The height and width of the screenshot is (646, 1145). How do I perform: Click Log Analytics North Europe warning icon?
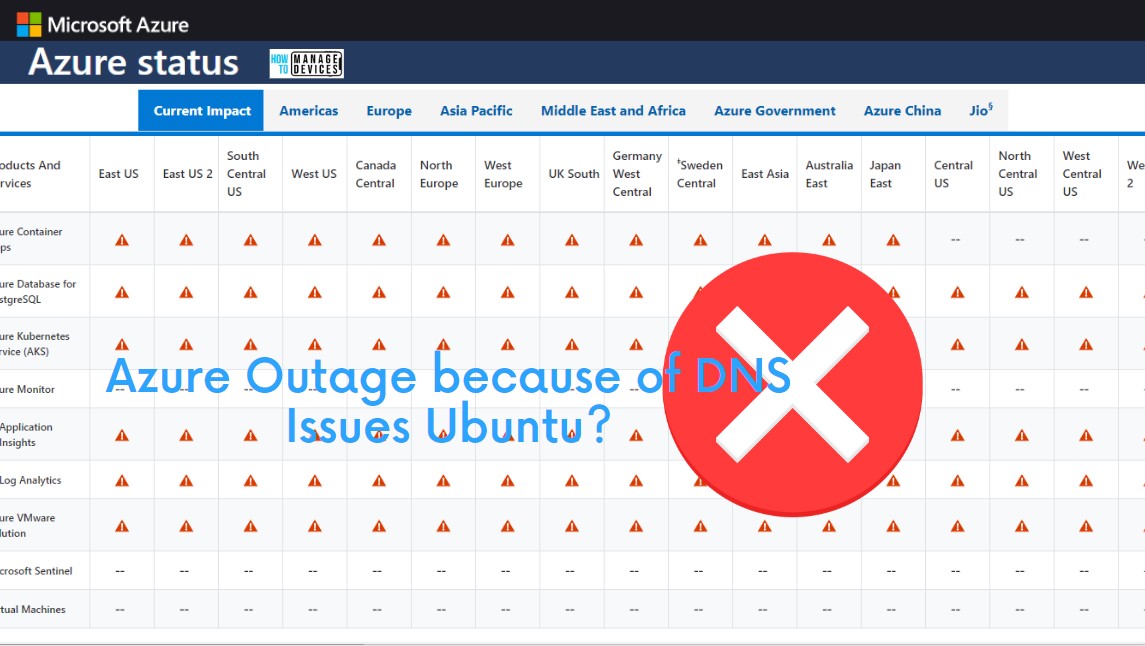pyautogui.click(x=443, y=481)
